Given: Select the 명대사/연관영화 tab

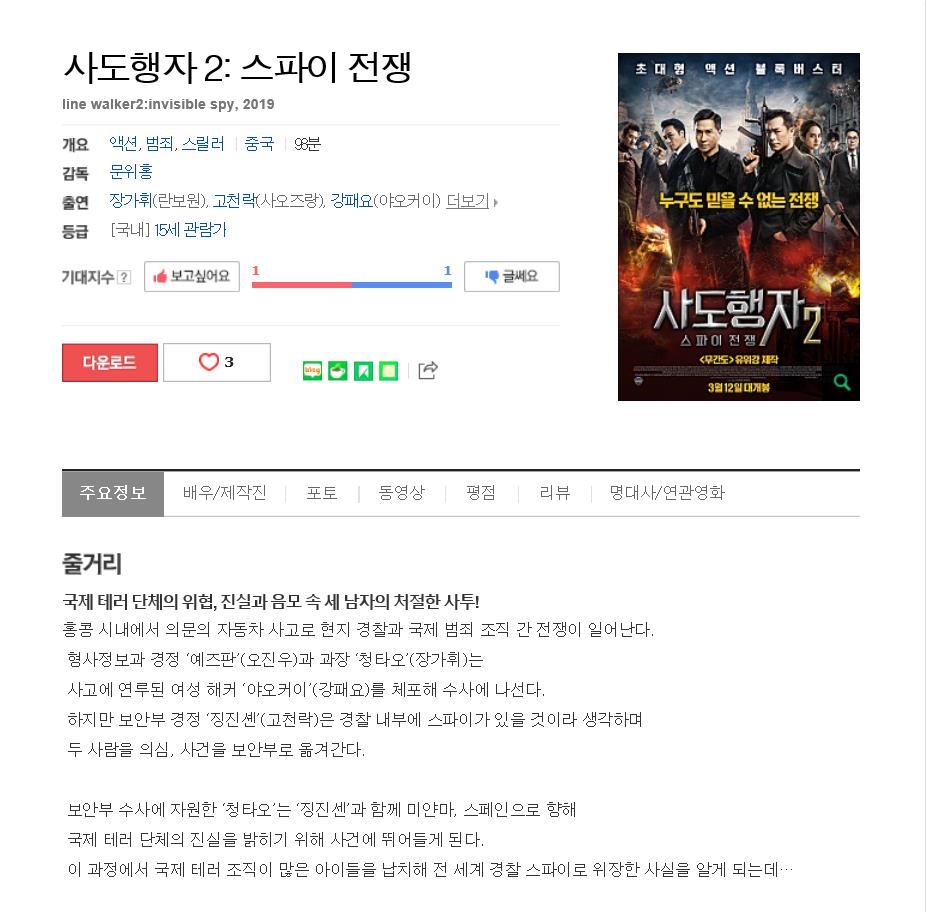Looking at the screenshot, I should point(667,493).
